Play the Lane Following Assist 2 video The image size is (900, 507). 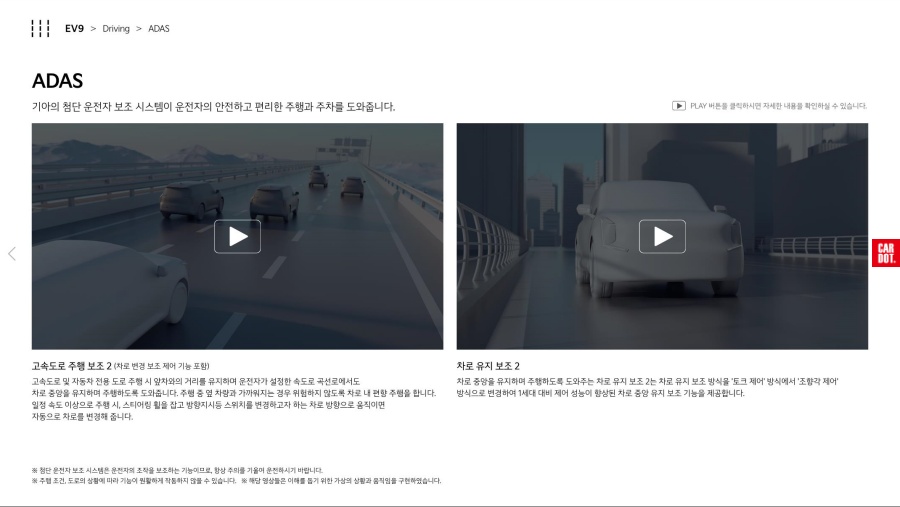click(x=662, y=237)
